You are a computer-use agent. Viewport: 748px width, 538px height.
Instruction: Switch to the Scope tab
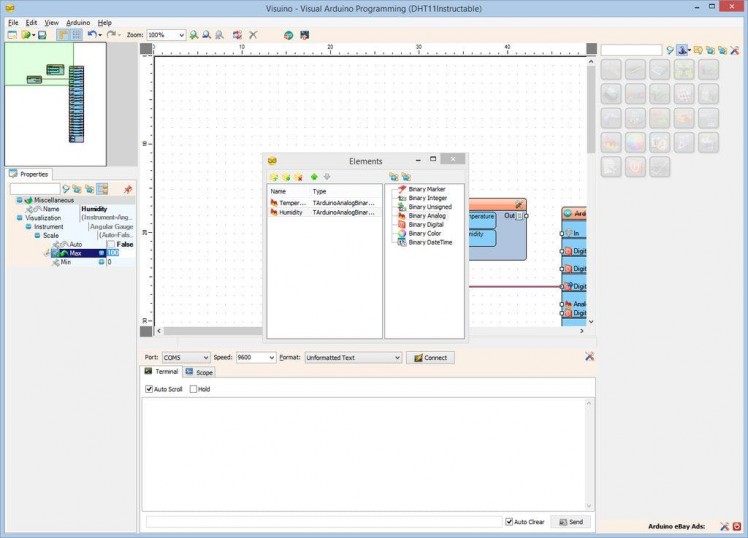point(199,372)
